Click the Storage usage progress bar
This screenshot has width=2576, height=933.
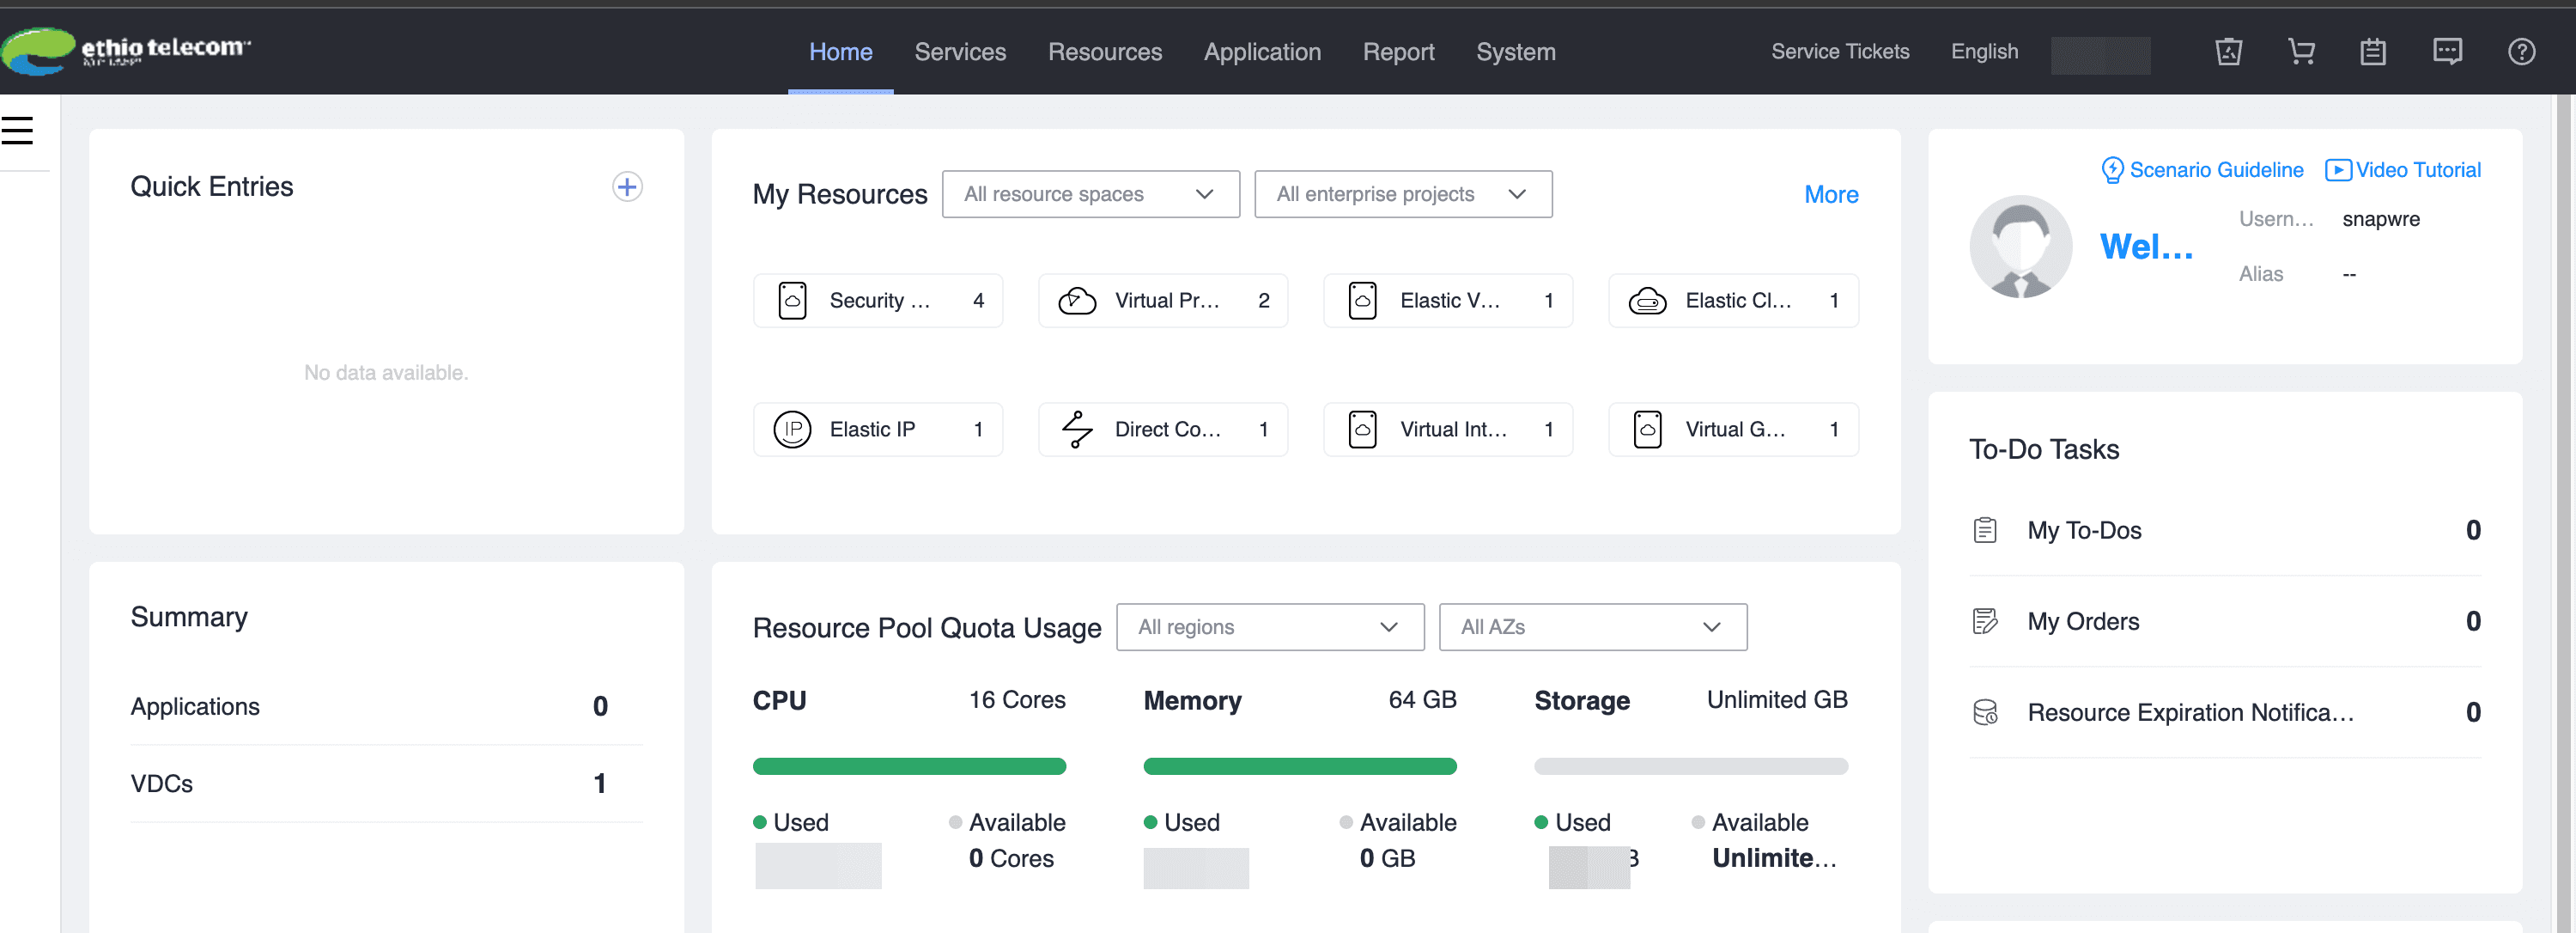click(1691, 767)
